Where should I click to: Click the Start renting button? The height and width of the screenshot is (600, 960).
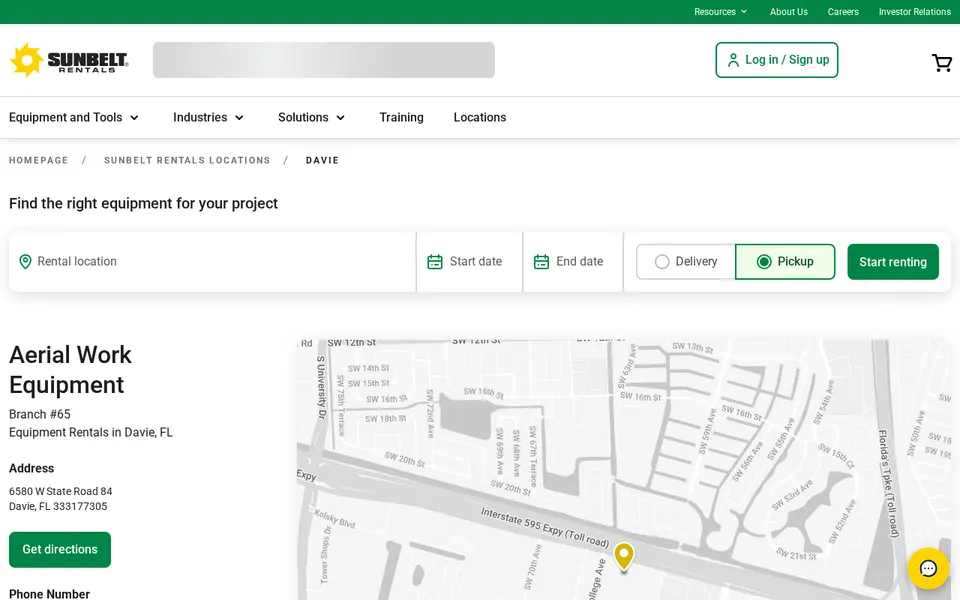(x=893, y=262)
